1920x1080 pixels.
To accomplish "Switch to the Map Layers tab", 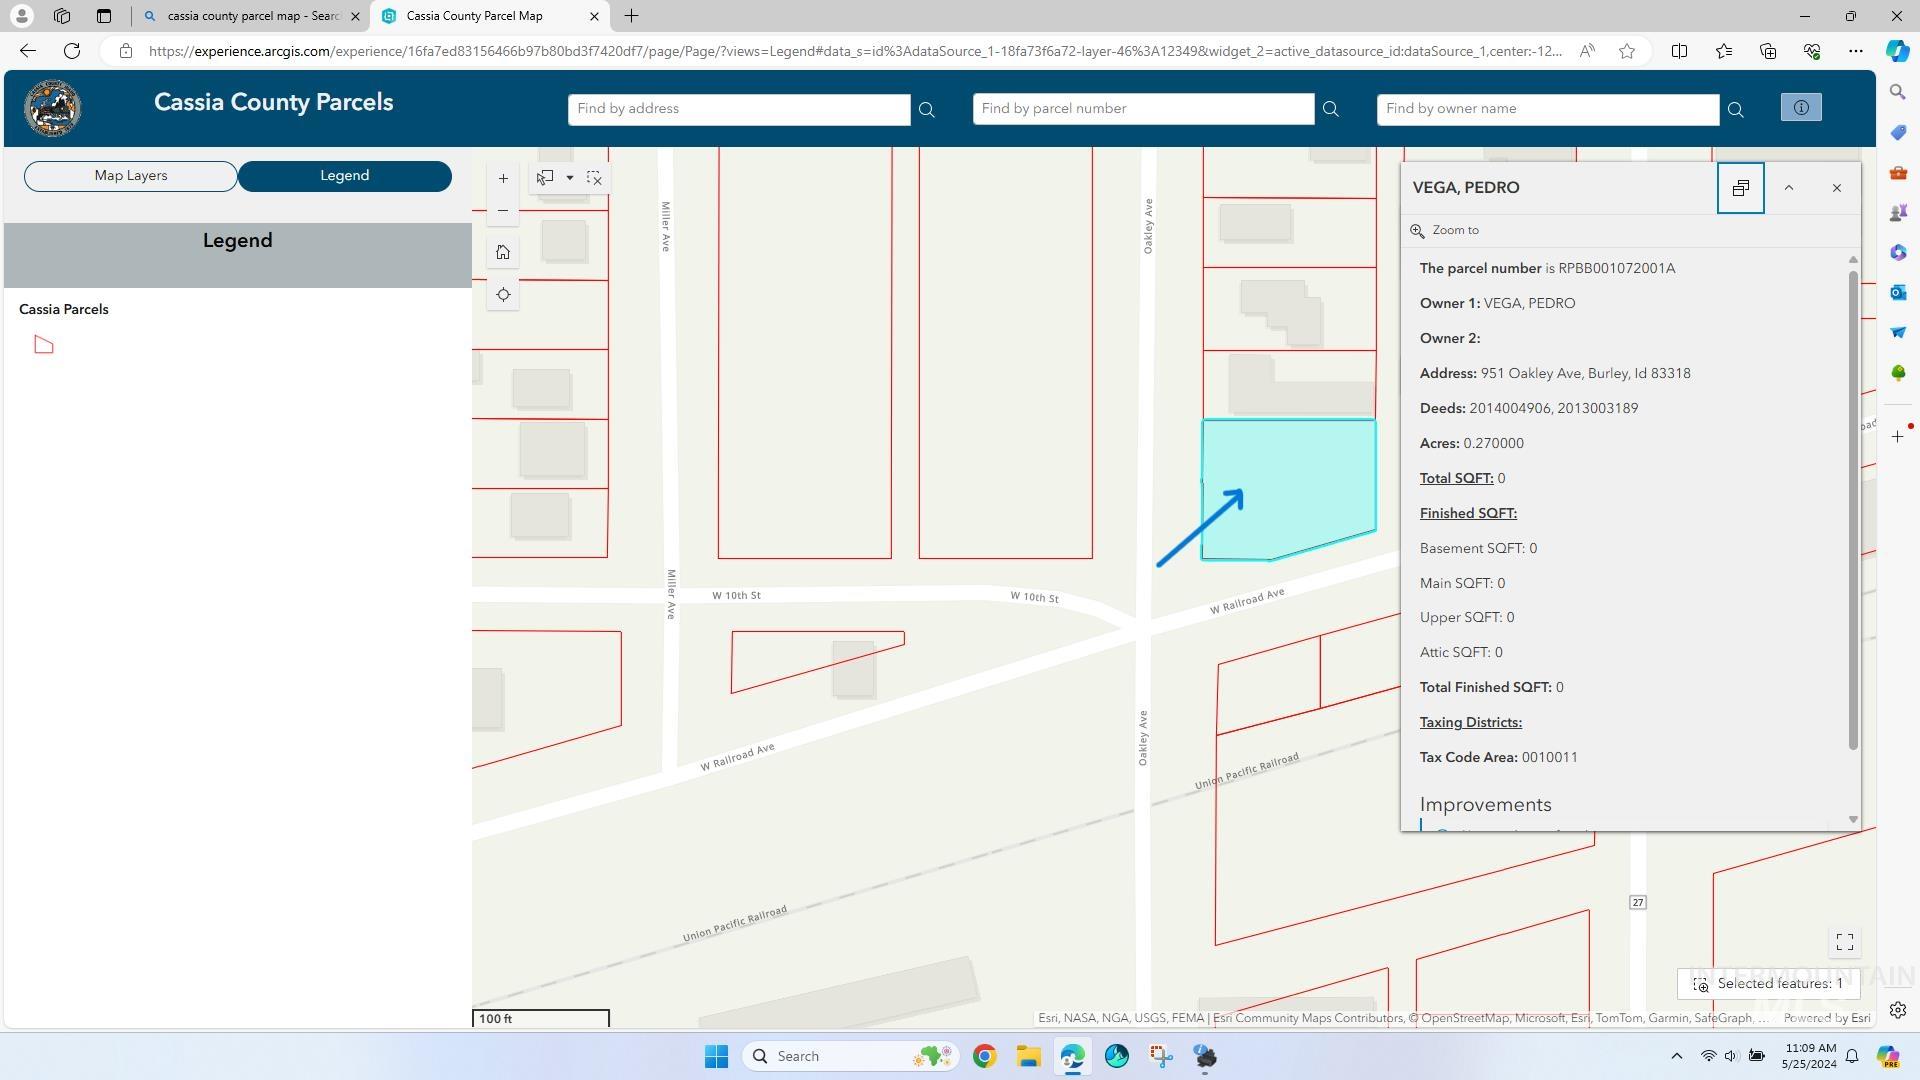I will pos(130,175).
